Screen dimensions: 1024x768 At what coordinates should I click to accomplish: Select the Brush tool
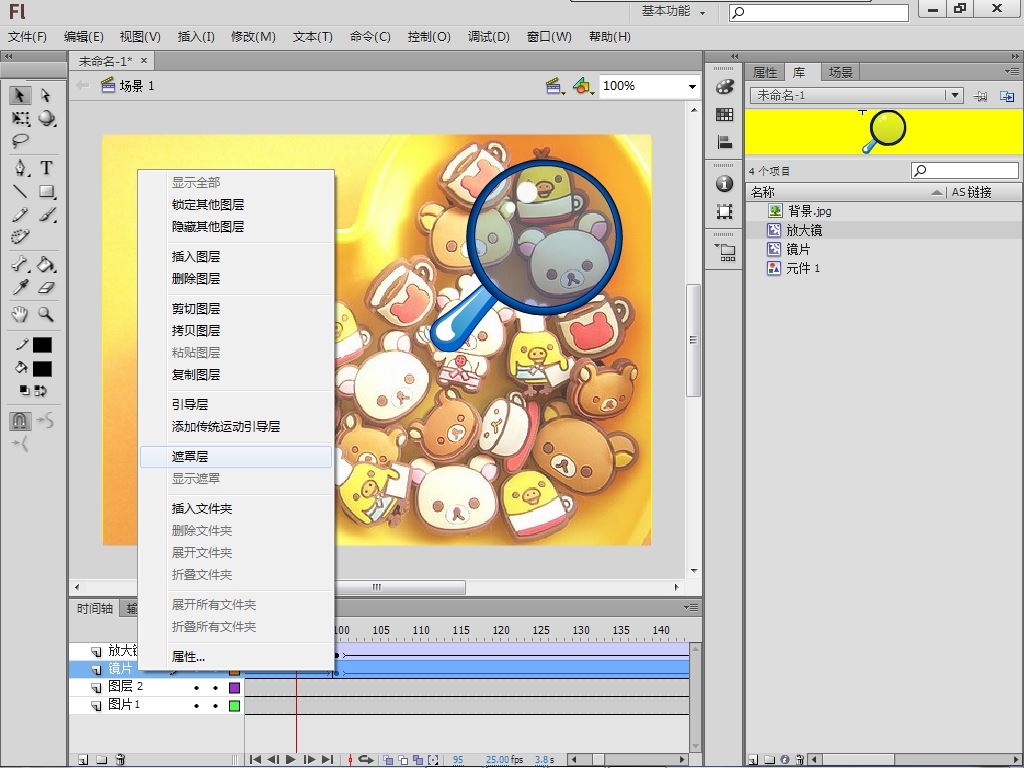point(46,214)
